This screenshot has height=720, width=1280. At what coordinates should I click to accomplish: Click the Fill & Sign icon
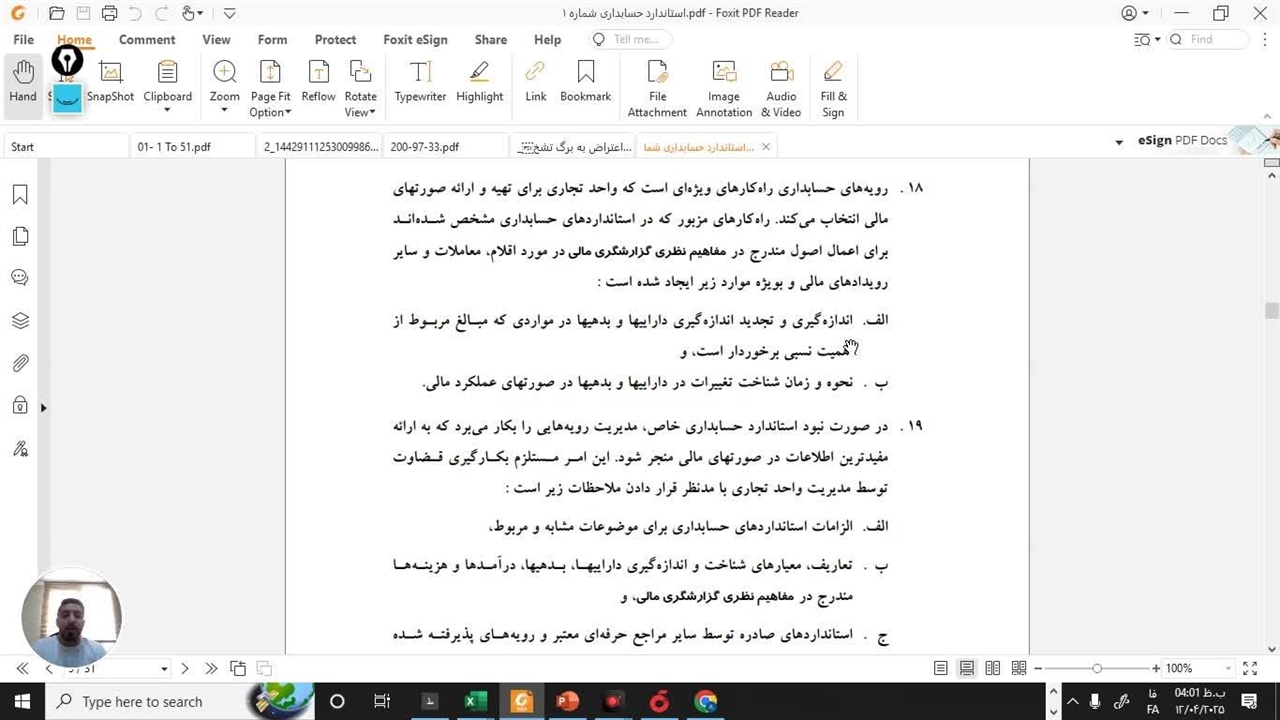[x=833, y=89]
